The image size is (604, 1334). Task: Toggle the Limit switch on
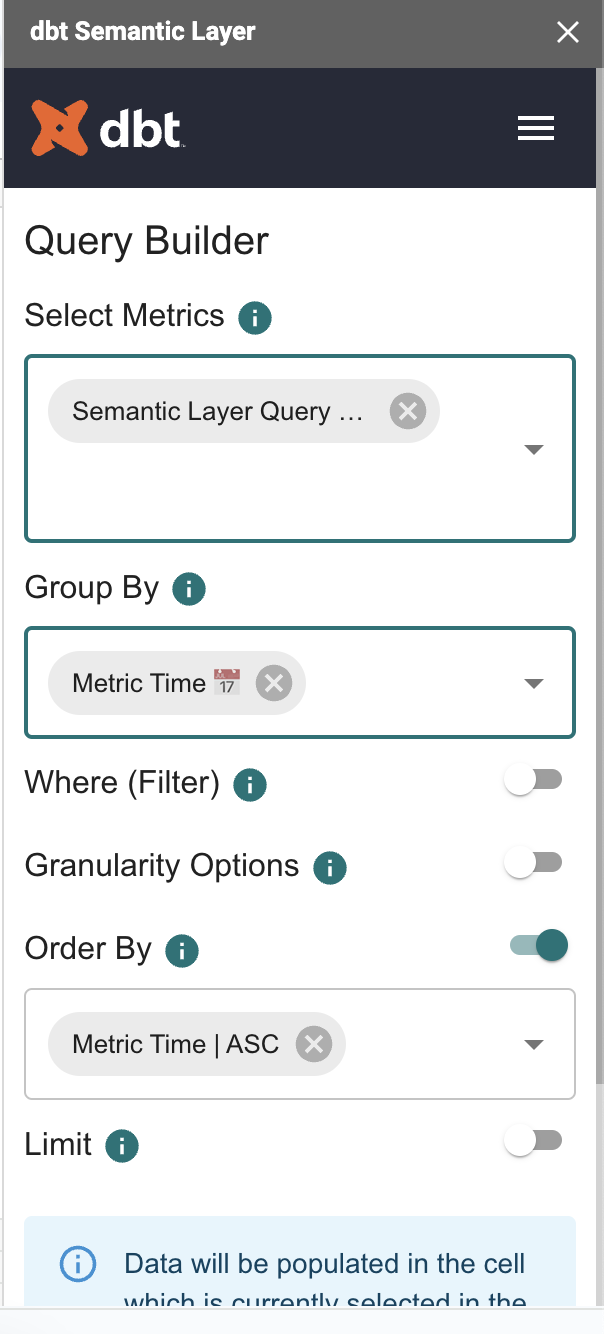tap(534, 1140)
